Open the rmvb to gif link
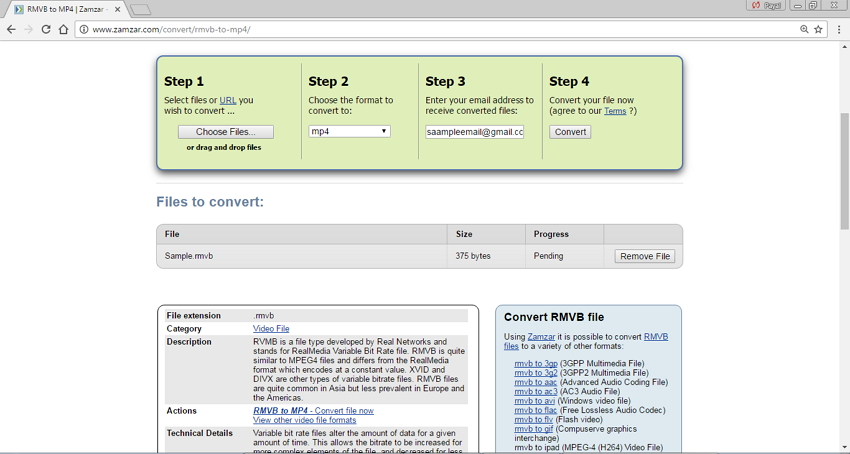The image size is (850, 454). coord(533,429)
